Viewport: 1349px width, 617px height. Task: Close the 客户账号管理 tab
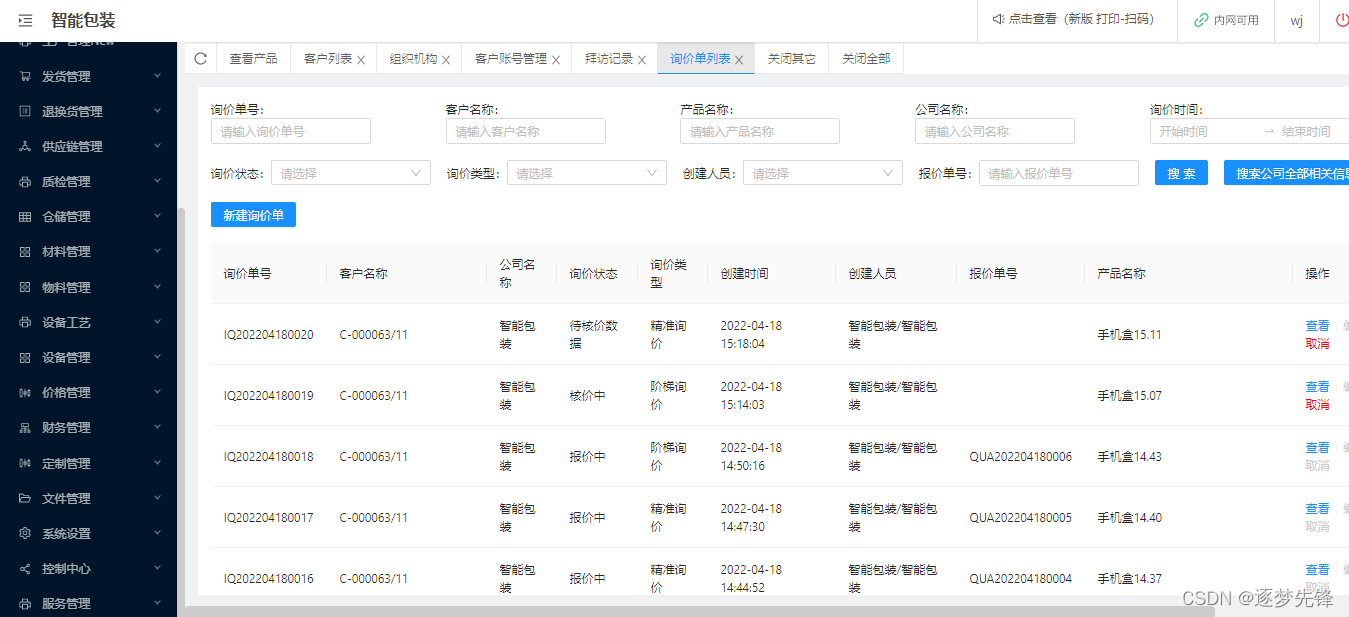click(556, 60)
